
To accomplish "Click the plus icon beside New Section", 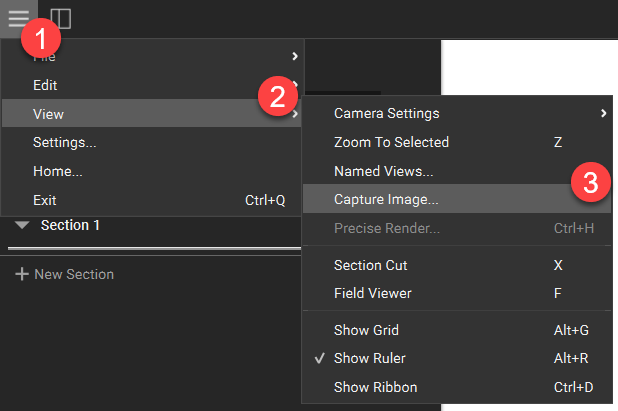I will pyautogui.click(x=22, y=274).
